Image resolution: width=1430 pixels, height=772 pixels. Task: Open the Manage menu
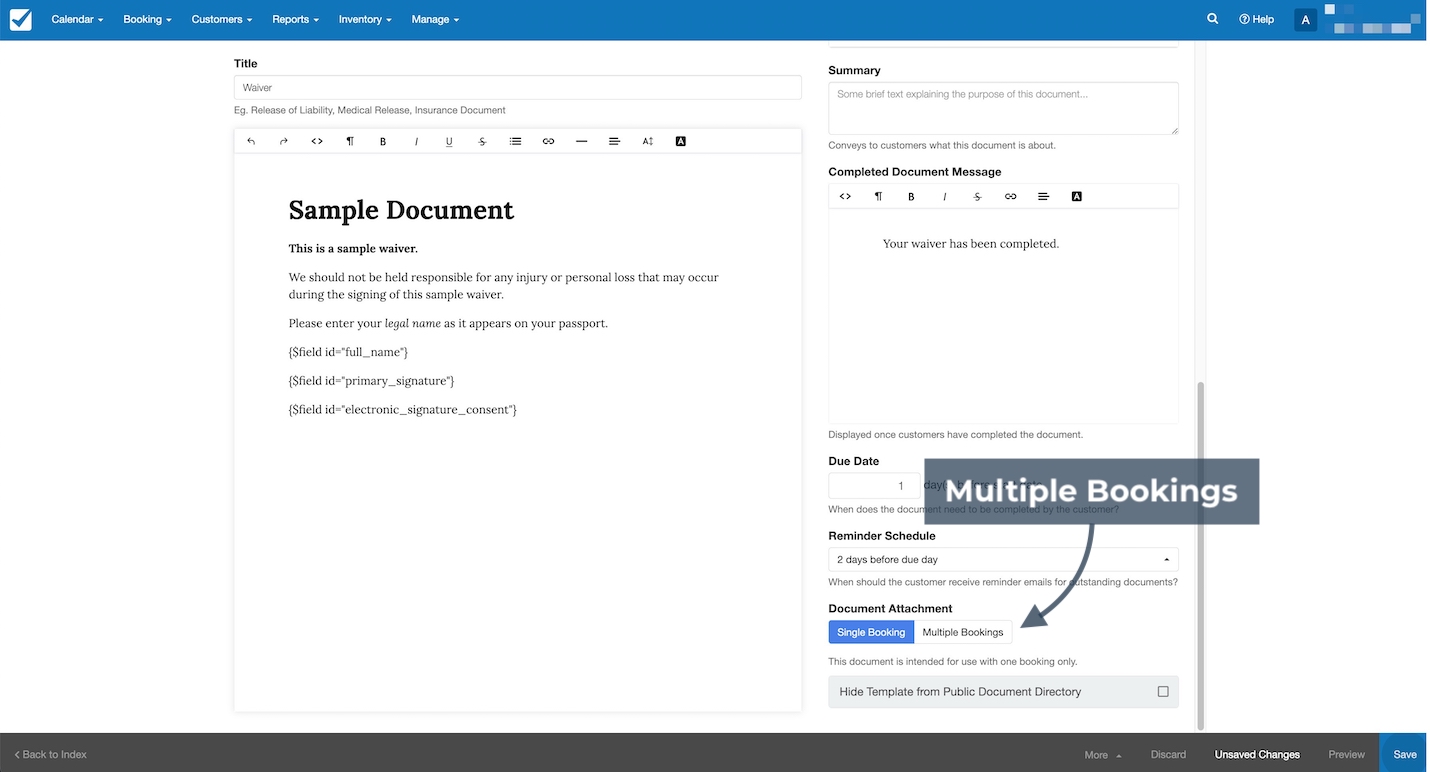tap(435, 19)
